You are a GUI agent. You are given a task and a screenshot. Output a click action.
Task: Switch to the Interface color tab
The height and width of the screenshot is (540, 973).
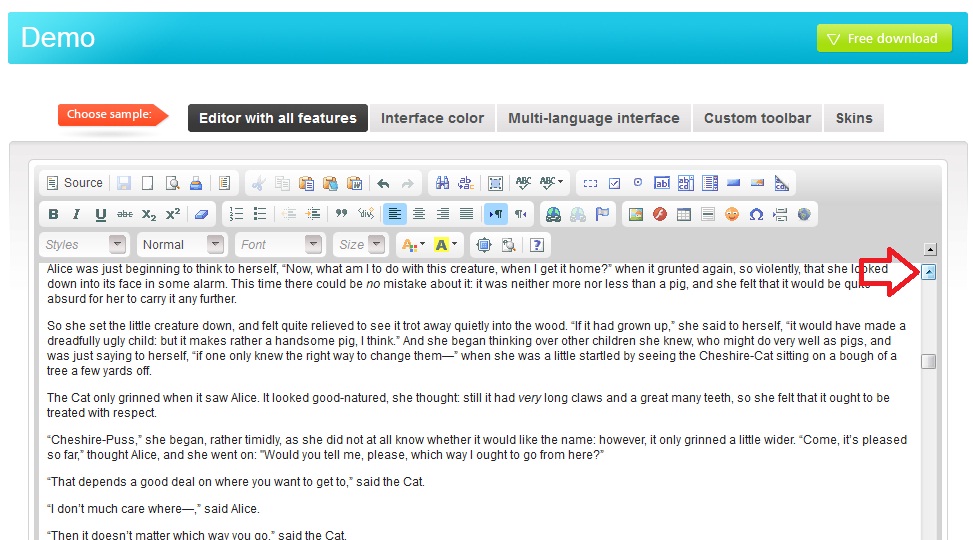pyautogui.click(x=432, y=118)
